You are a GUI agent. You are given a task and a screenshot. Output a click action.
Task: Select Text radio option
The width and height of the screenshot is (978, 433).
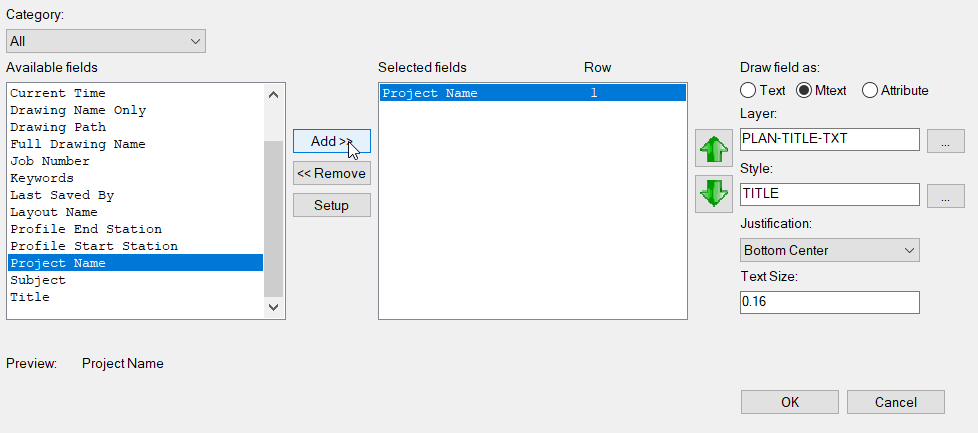pyautogui.click(x=762, y=90)
